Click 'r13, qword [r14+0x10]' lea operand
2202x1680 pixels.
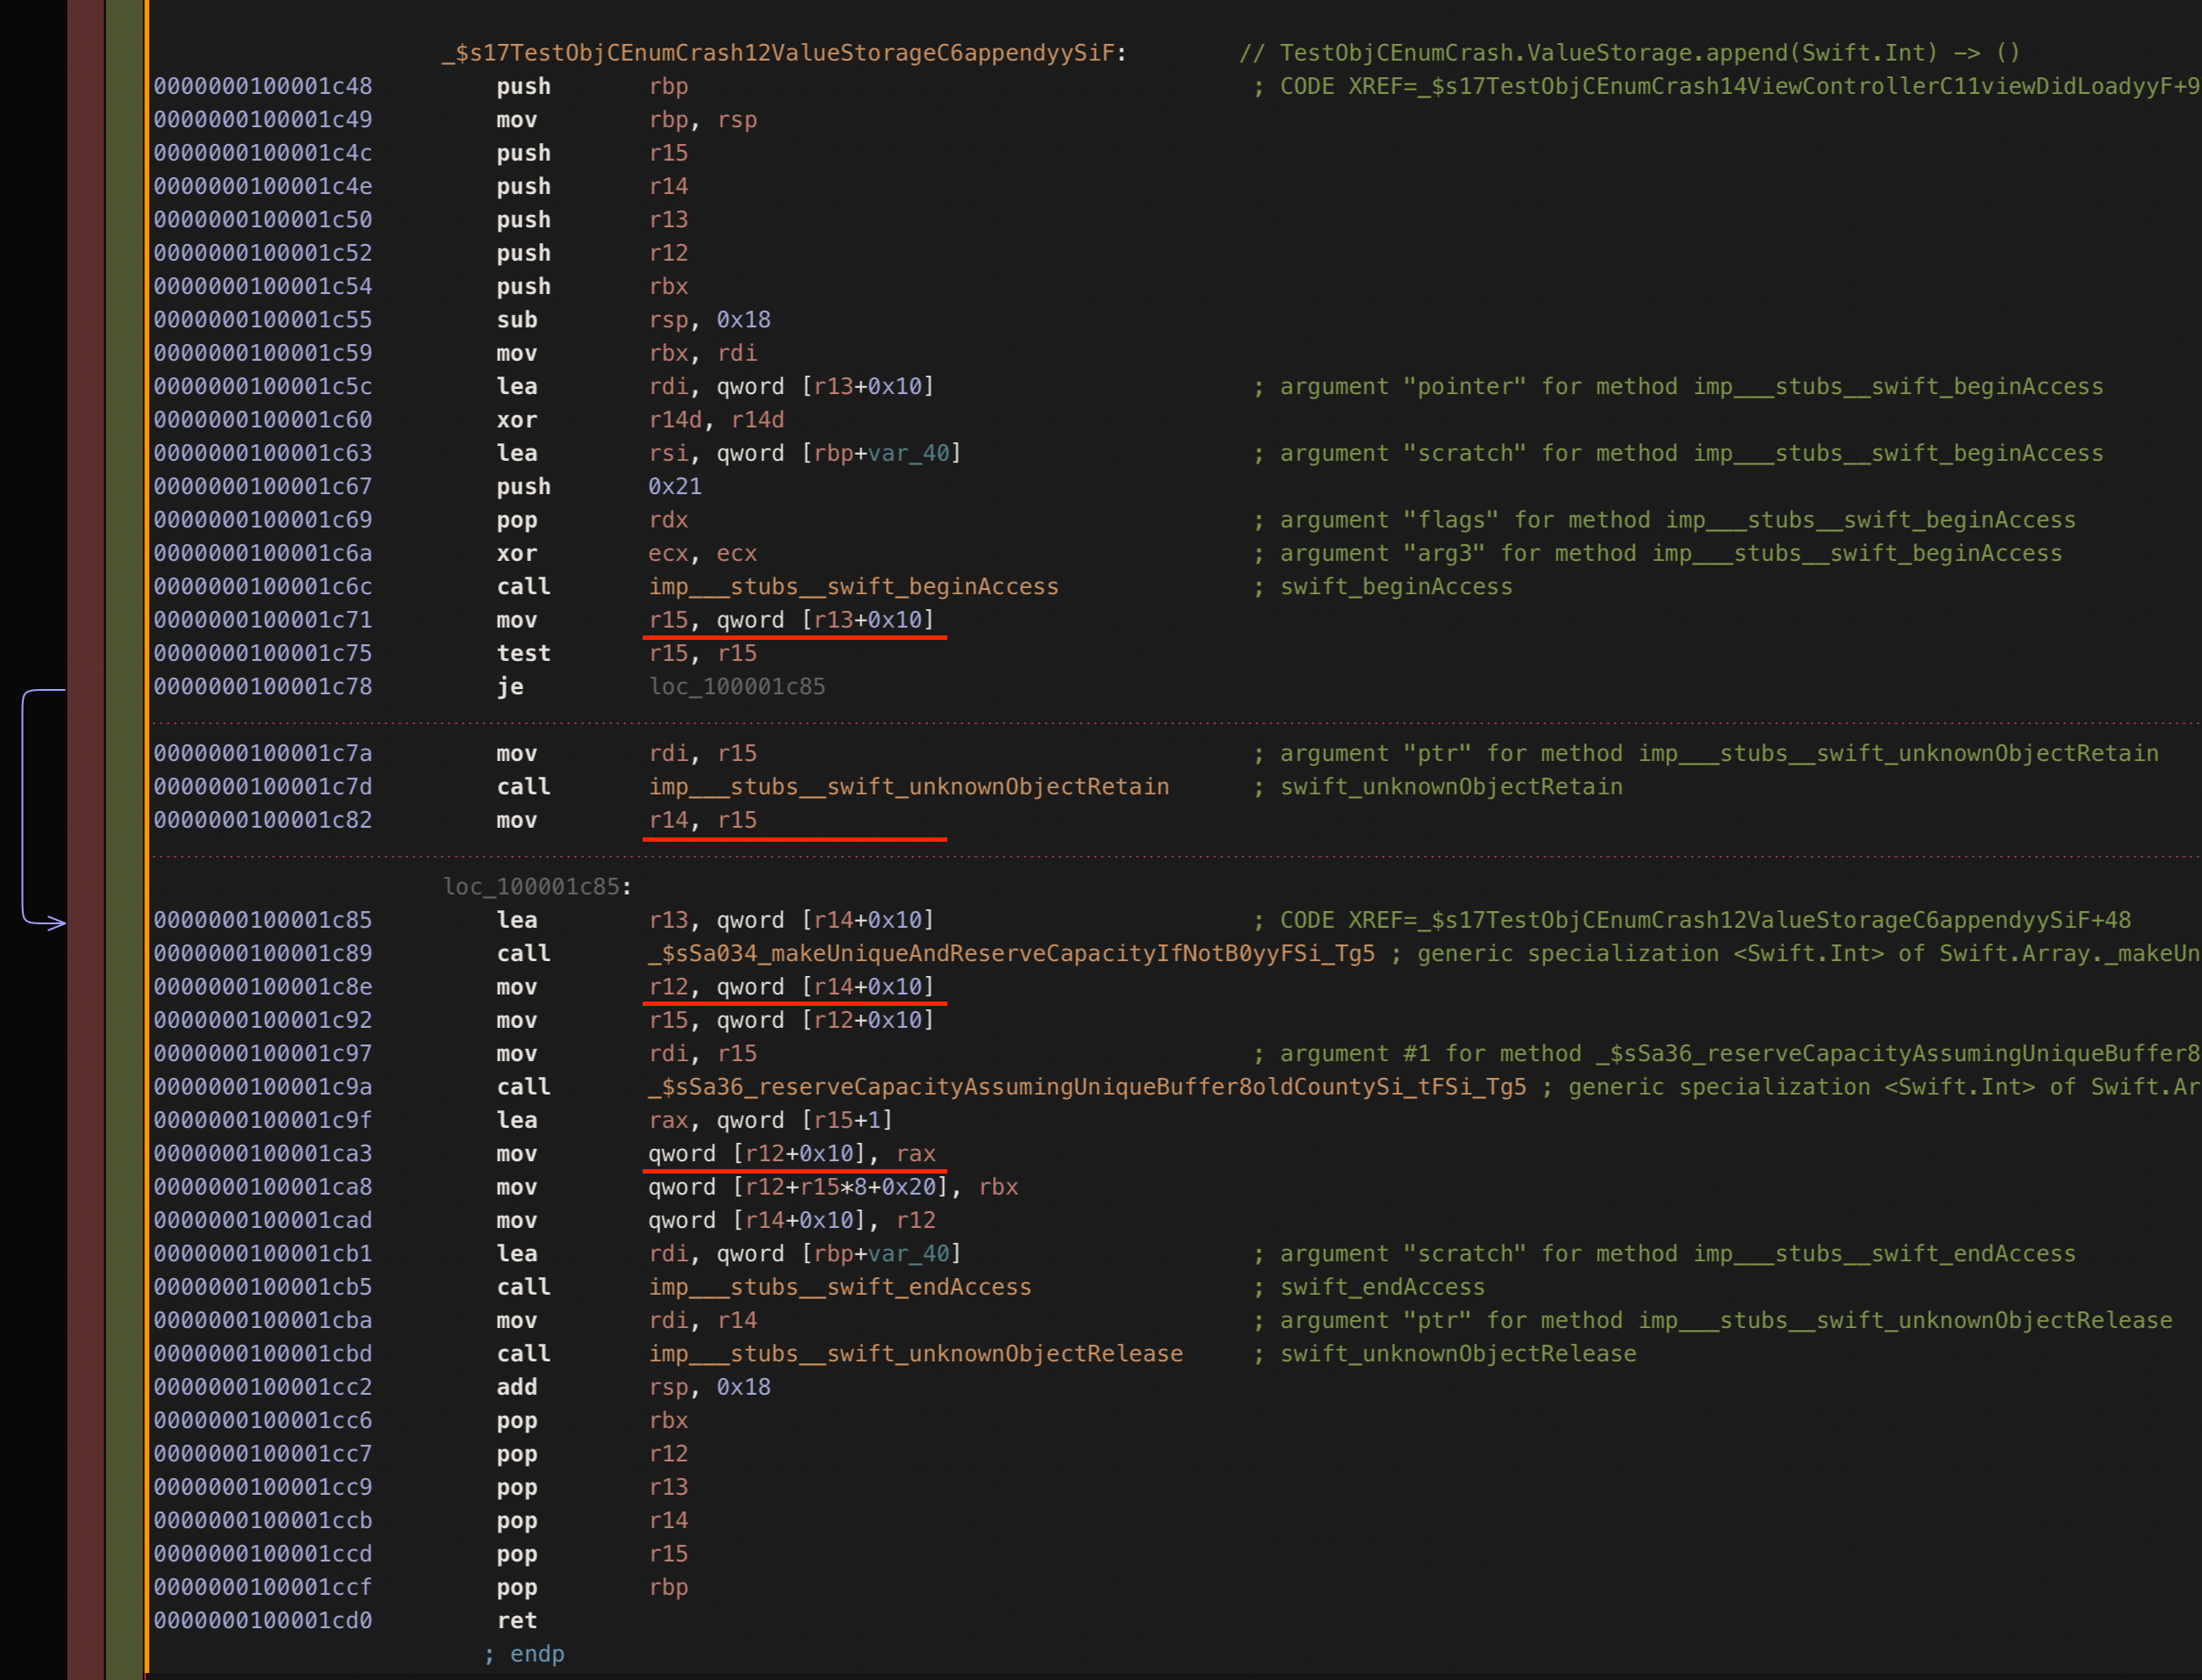click(x=792, y=920)
